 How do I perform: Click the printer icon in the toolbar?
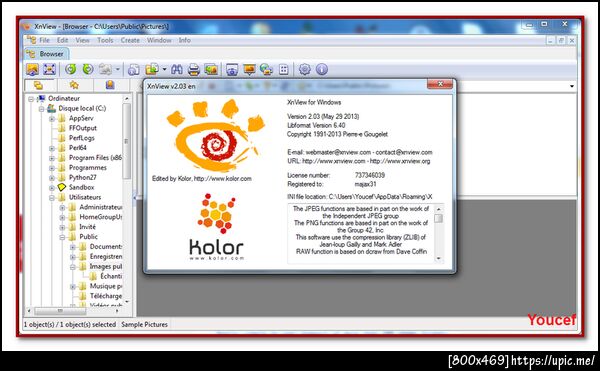pos(194,70)
